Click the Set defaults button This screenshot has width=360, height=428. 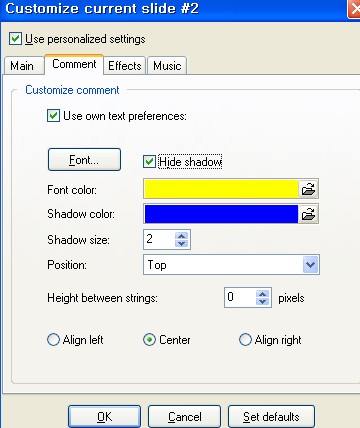tap(271, 417)
